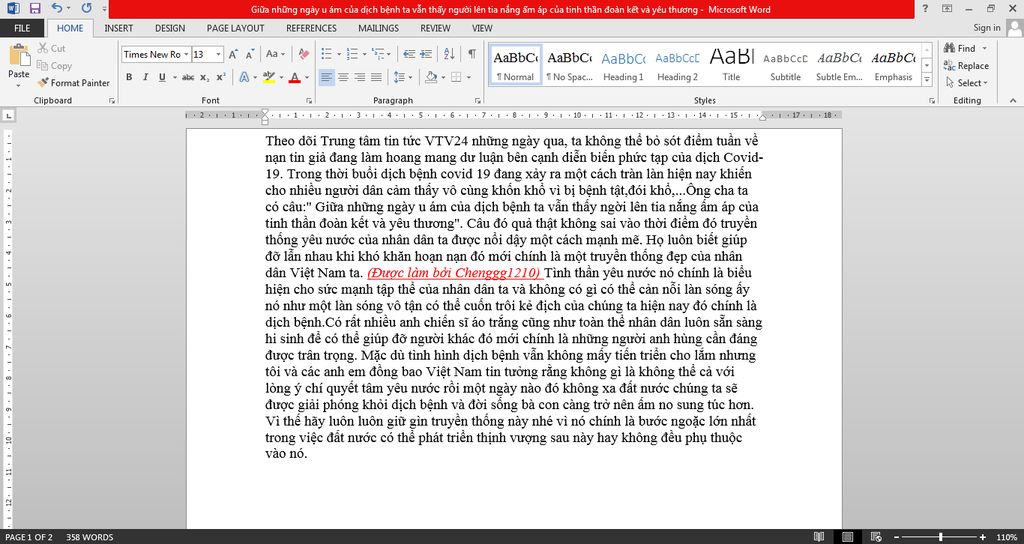Align text left
The image size is (1024, 544).
click(327, 77)
